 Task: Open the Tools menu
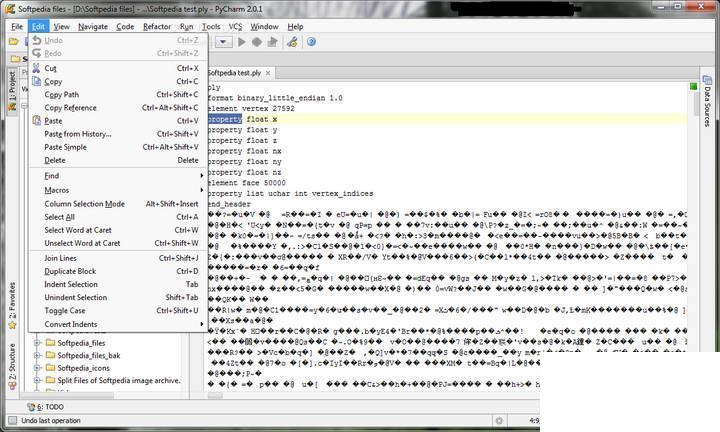click(211, 27)
